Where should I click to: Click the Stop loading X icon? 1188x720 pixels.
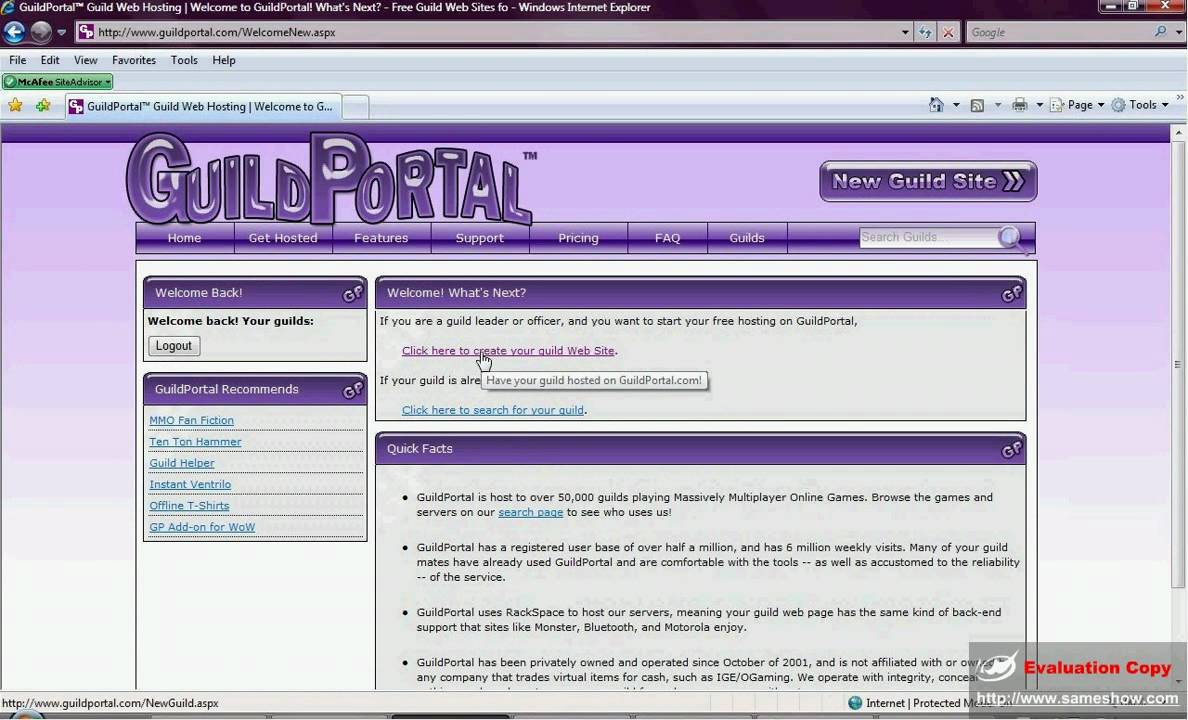point(949,33)
